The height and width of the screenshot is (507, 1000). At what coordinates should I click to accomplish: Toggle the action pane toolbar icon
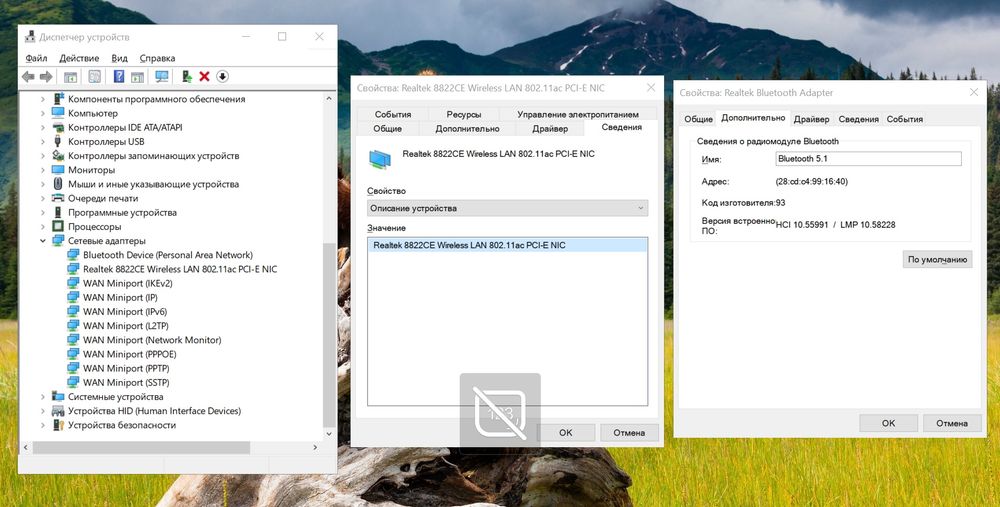(137, 77)
